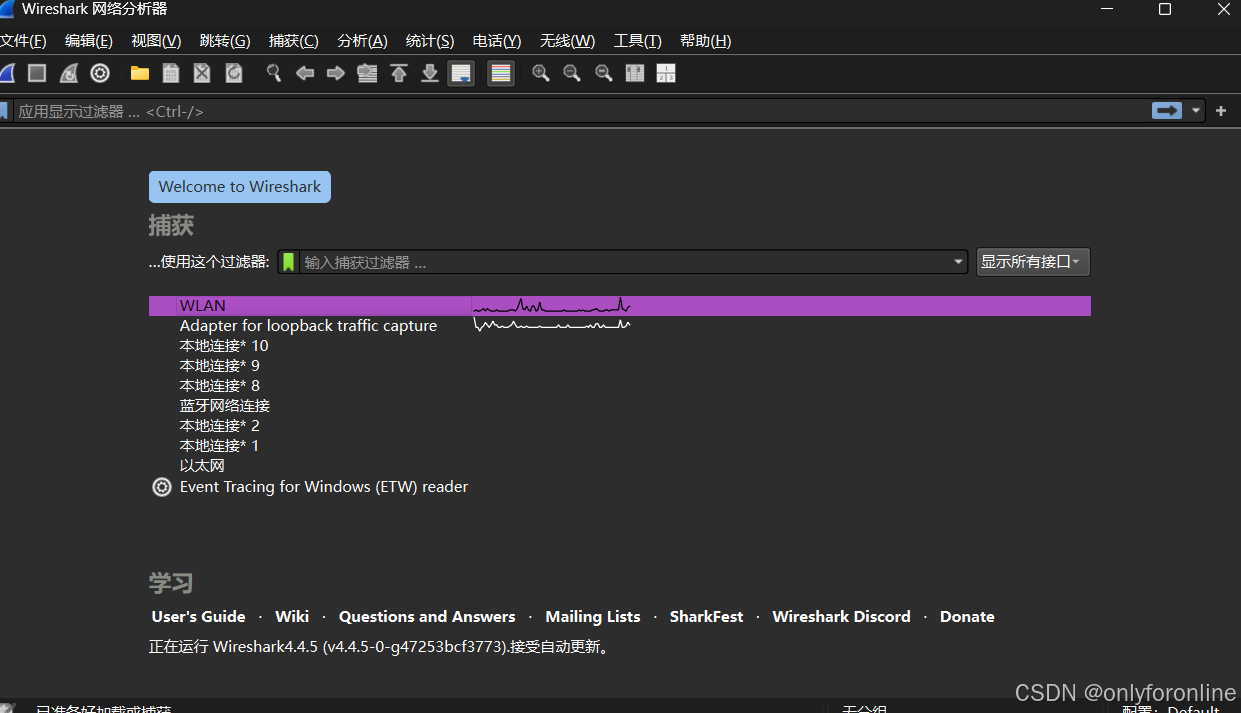Open the 统计(S) menu
Screen dimensions: 1241x713
[x=430, y=41]
